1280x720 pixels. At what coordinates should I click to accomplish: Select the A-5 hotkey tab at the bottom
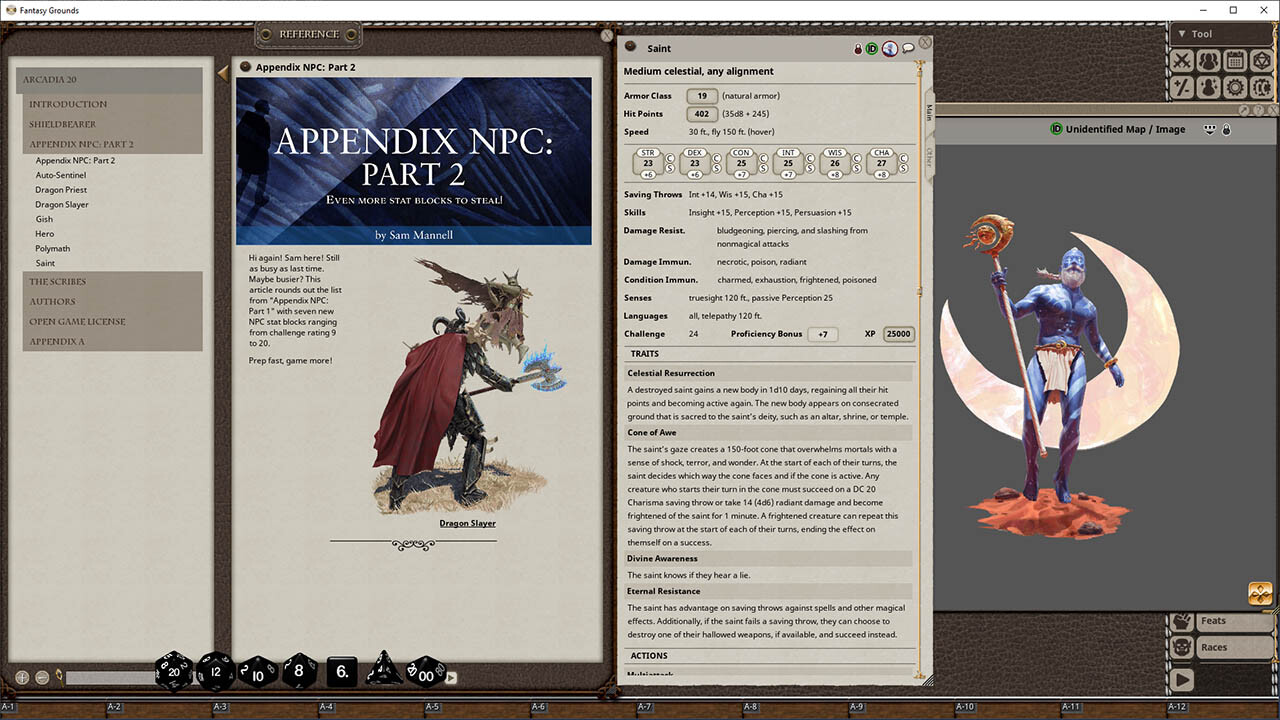433,705
